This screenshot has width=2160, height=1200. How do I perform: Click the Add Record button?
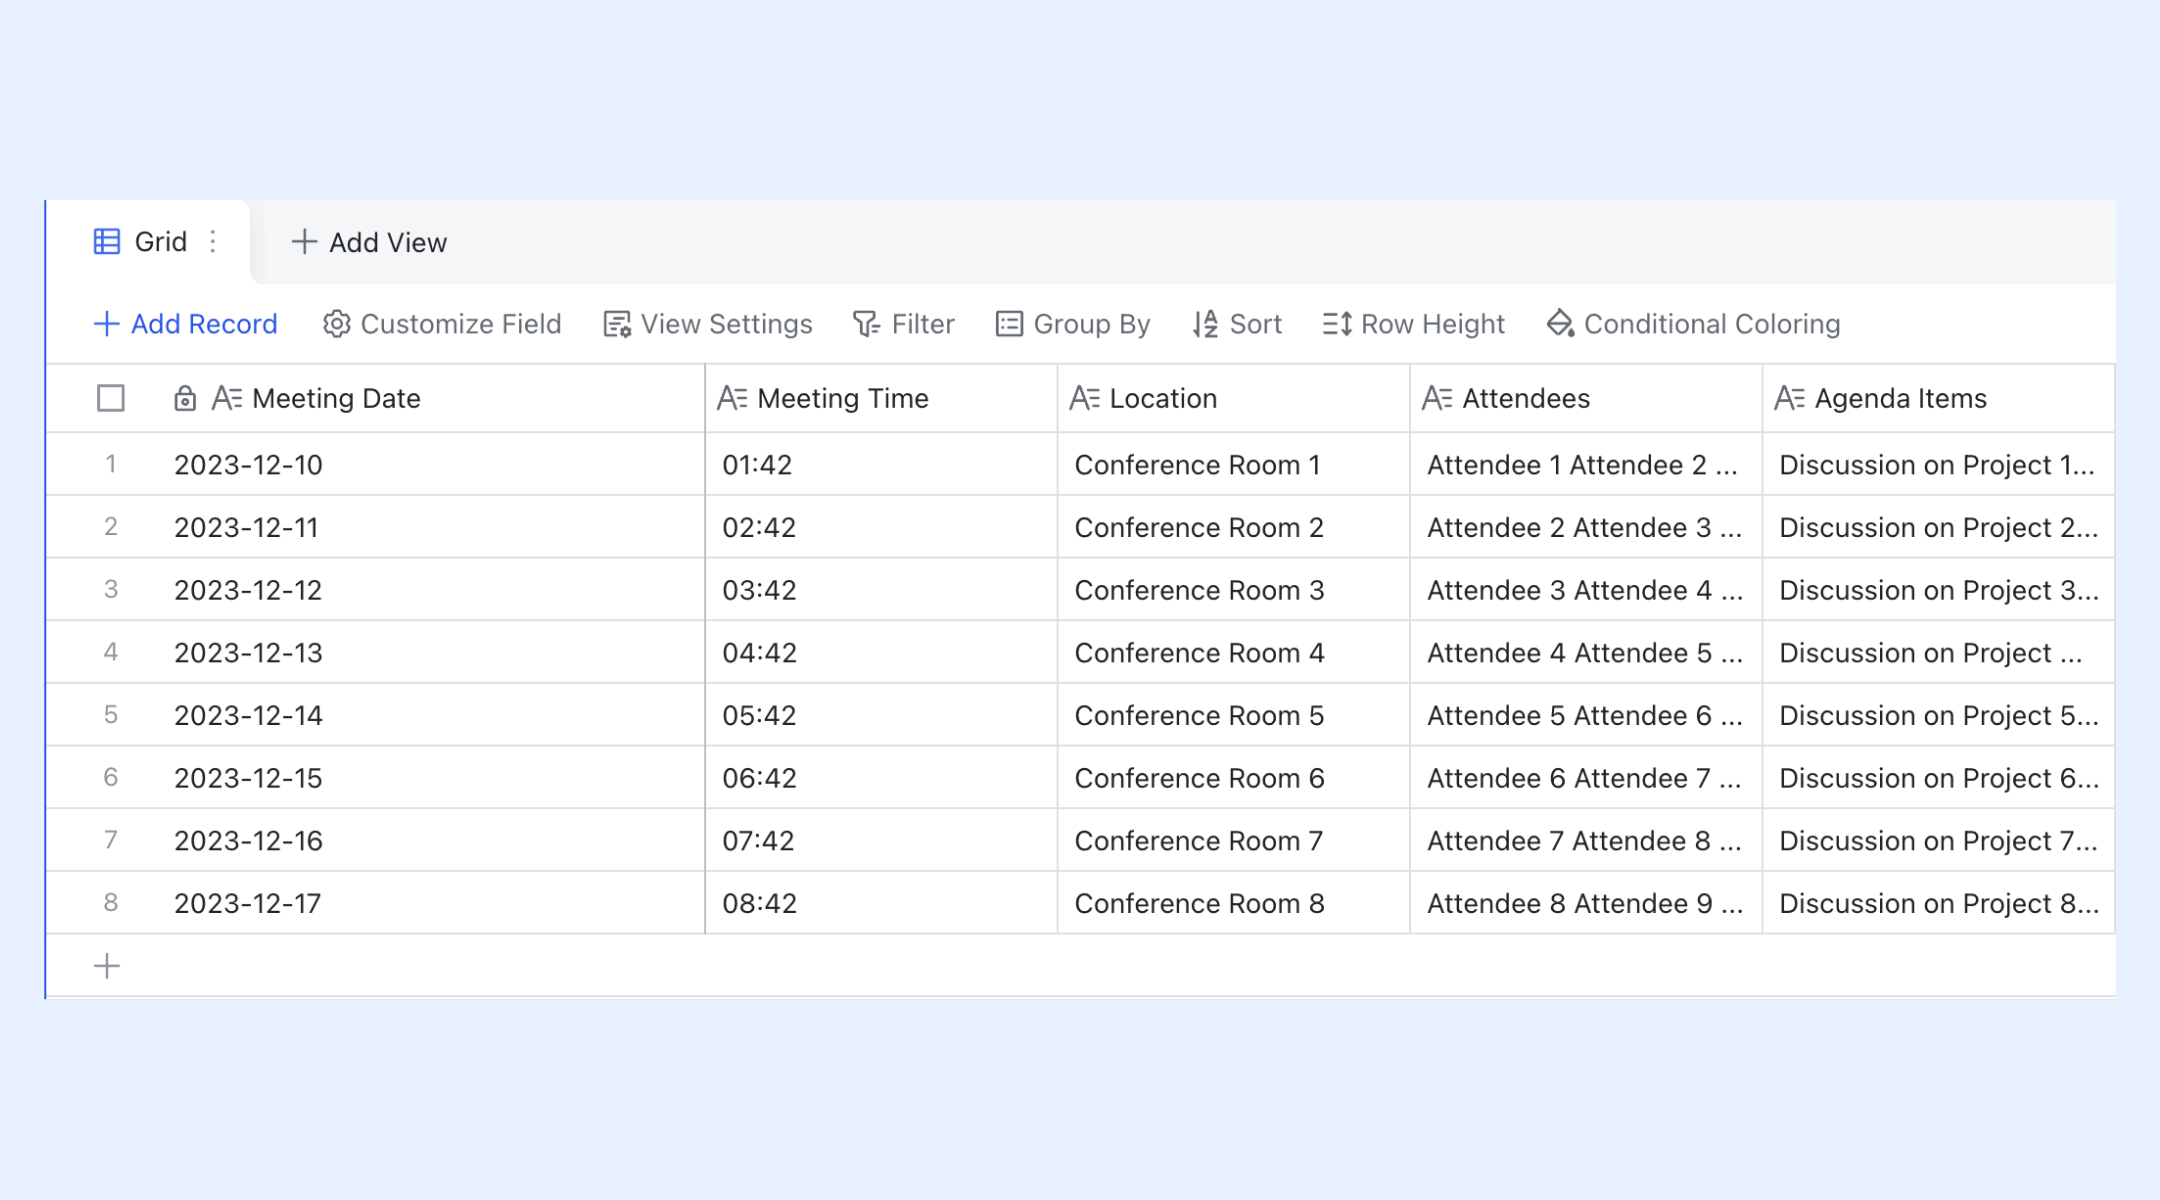185,324
